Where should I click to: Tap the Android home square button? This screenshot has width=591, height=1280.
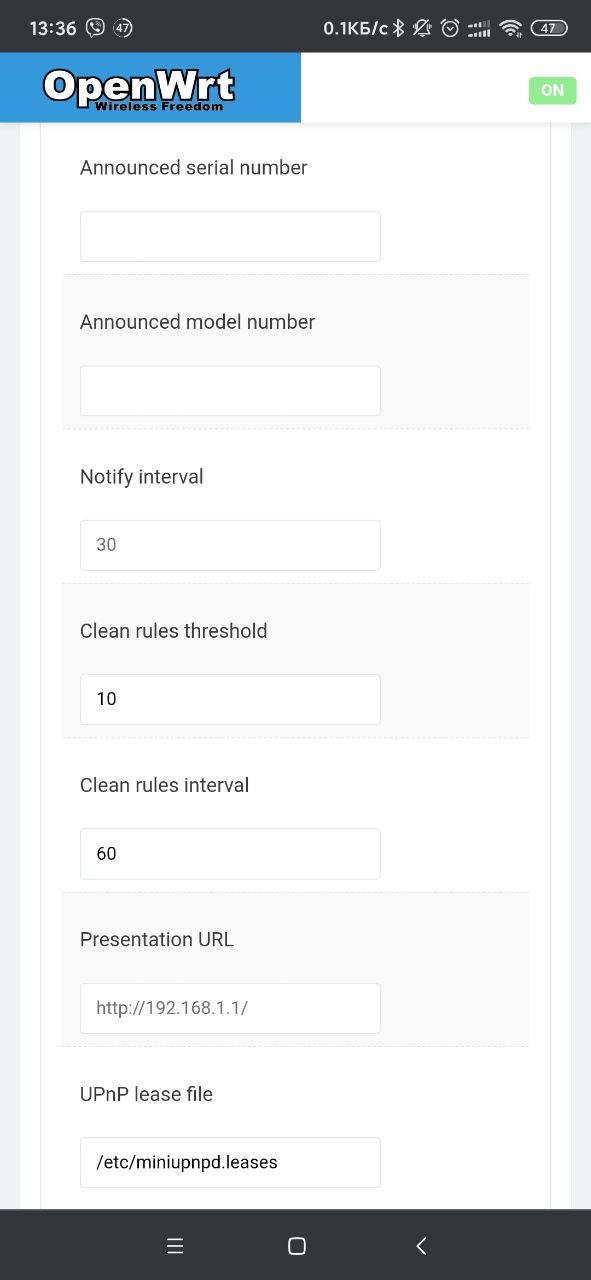[296, 1245]
